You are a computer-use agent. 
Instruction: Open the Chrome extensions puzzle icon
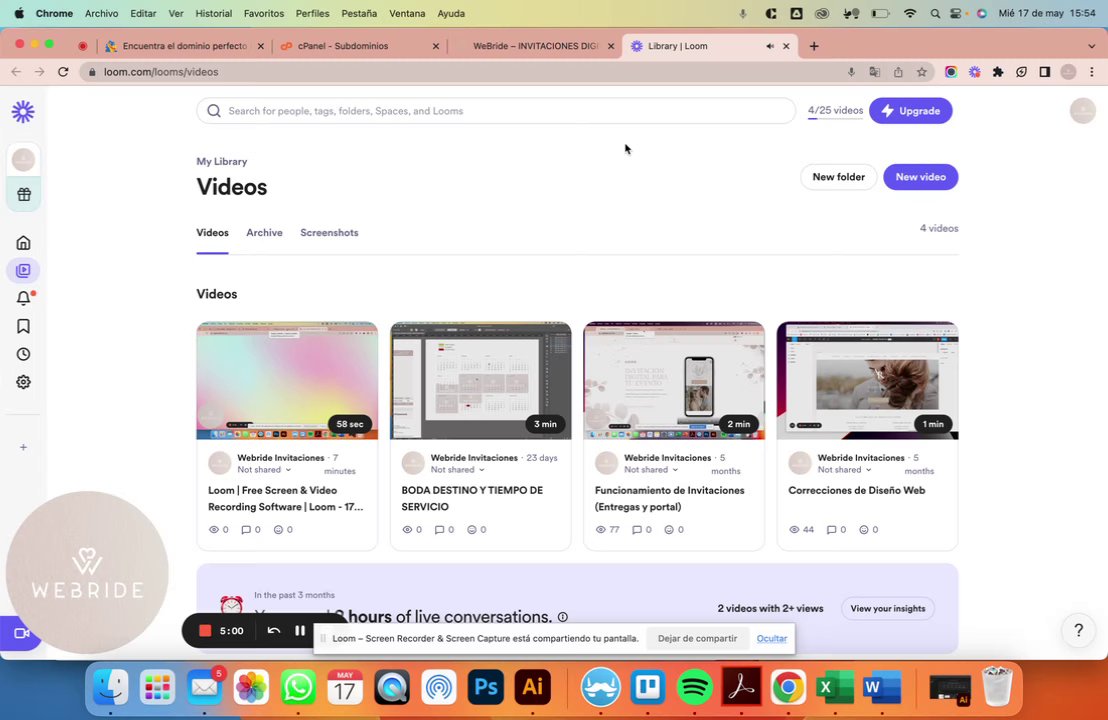click(x=998, y=72)
